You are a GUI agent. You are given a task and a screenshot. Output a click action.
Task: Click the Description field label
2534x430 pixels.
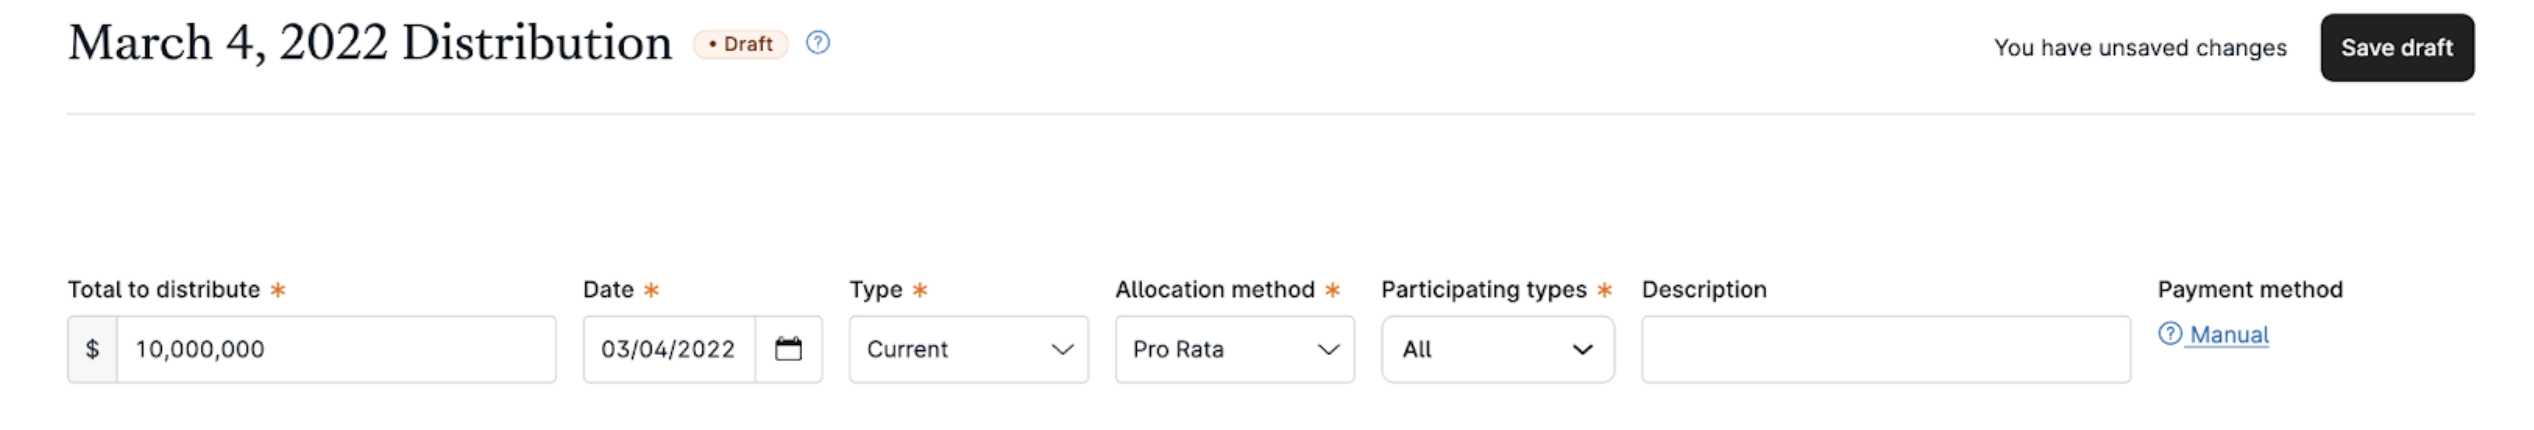pyautogui.click(x=1703, y=290)
